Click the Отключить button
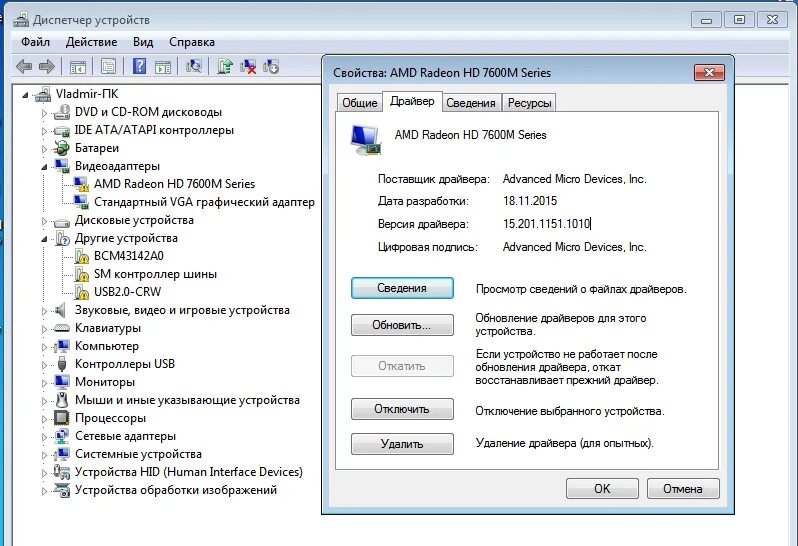 click(x=402, y=409)
